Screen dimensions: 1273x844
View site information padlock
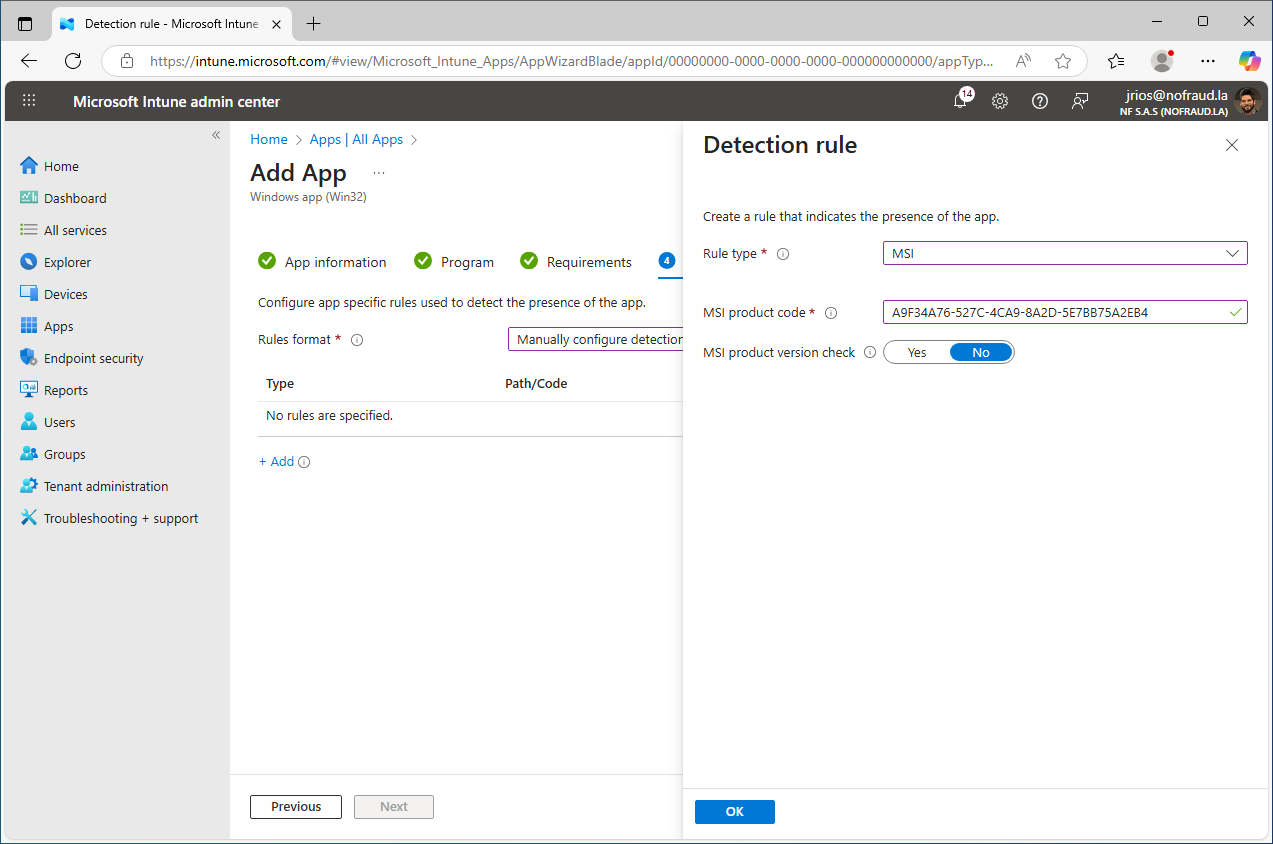pyautogui.click(x=127, y=61)
